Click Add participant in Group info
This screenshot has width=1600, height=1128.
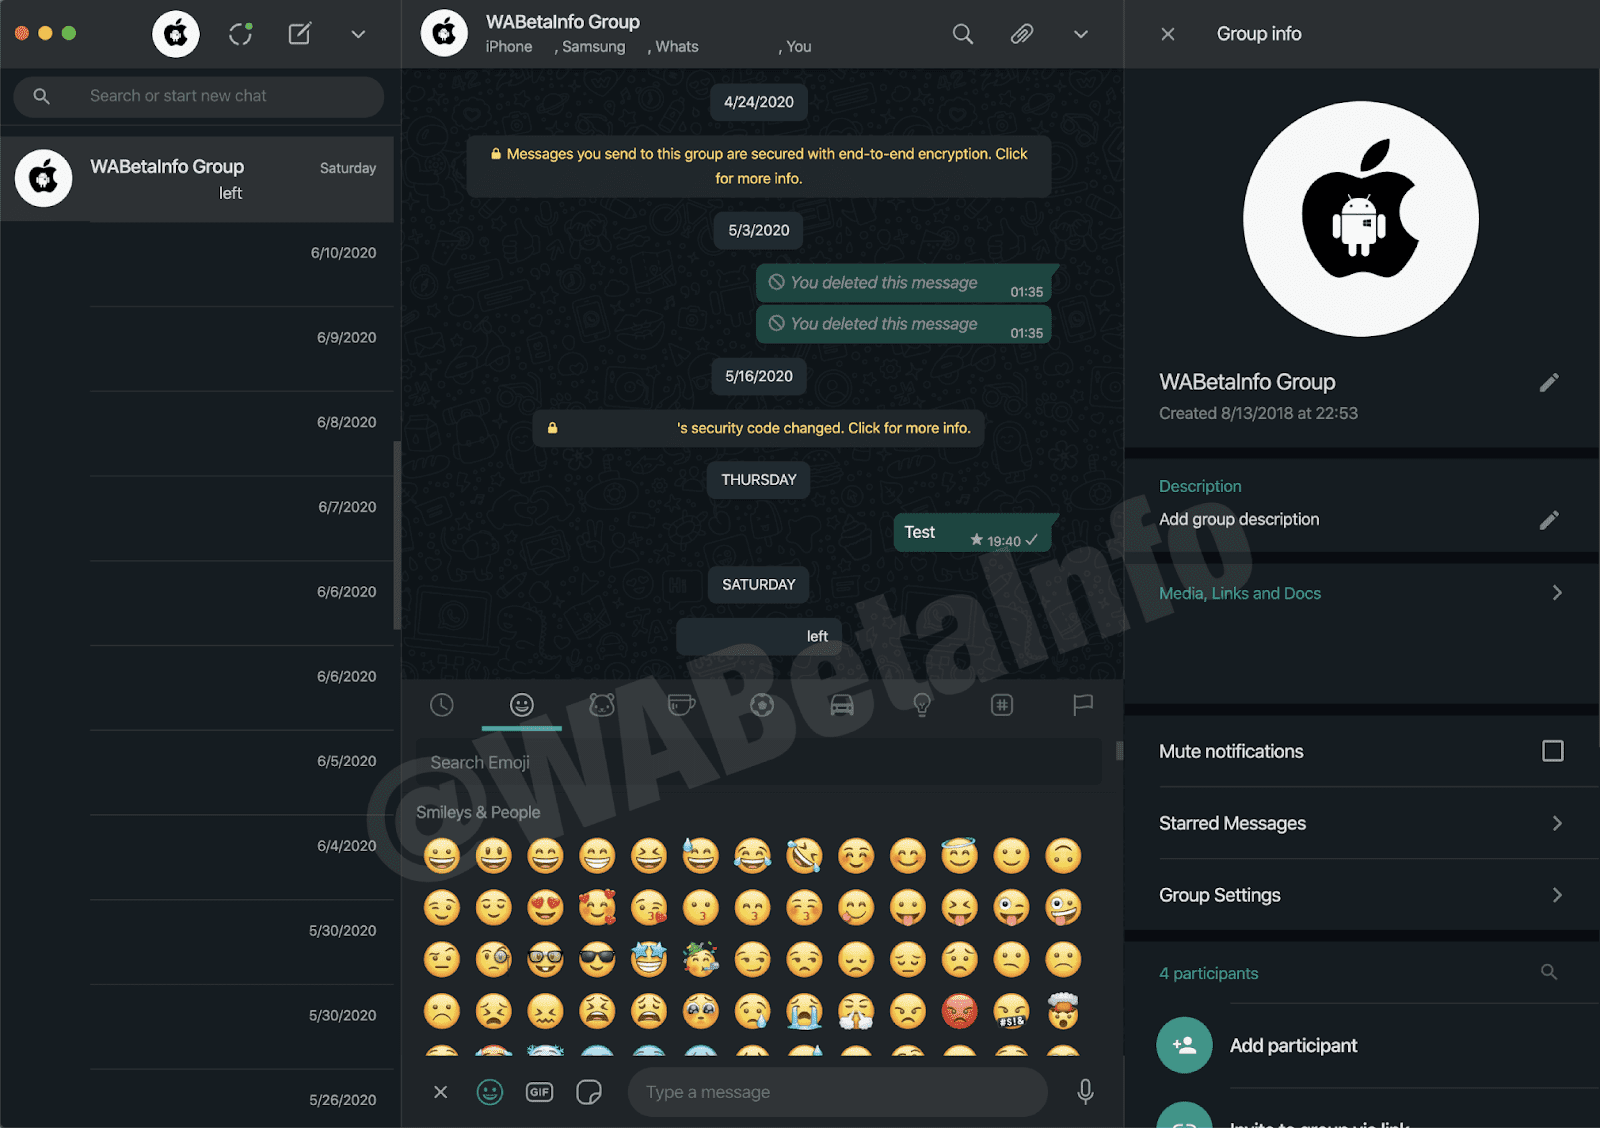click(1293, 1044)
